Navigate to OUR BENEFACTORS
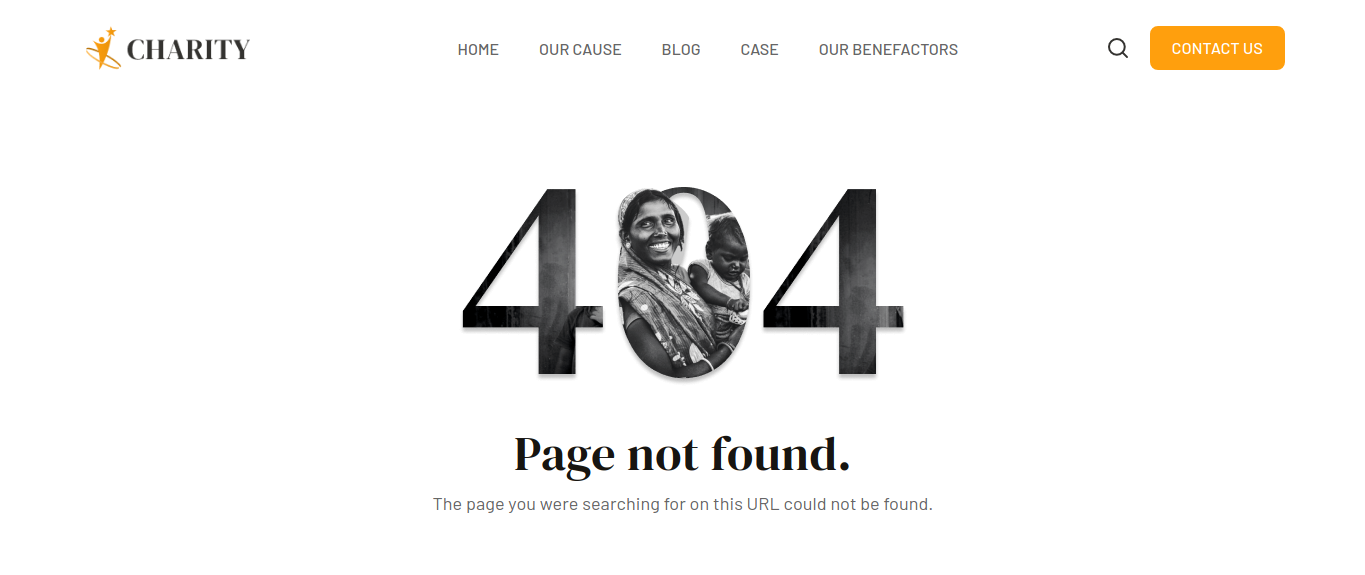 pyautogui.click(x=888, y=49)
